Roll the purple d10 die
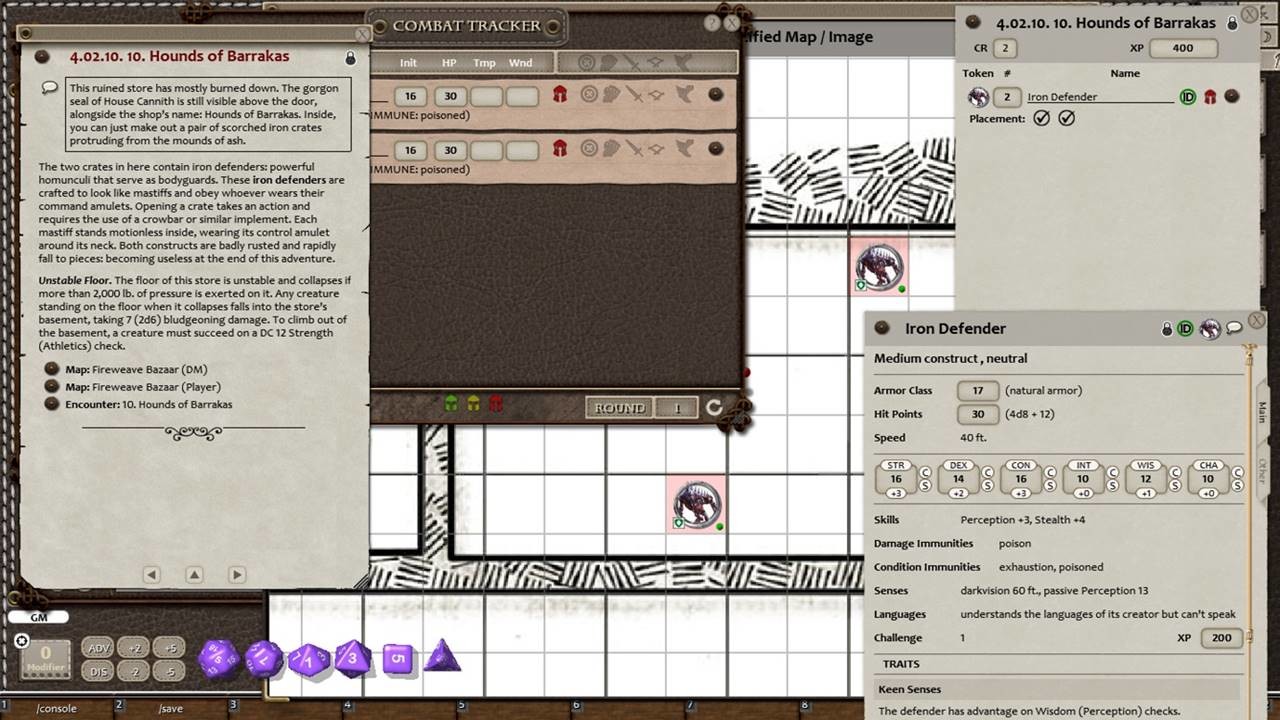 pyautogui.click(x=309, y=659)
